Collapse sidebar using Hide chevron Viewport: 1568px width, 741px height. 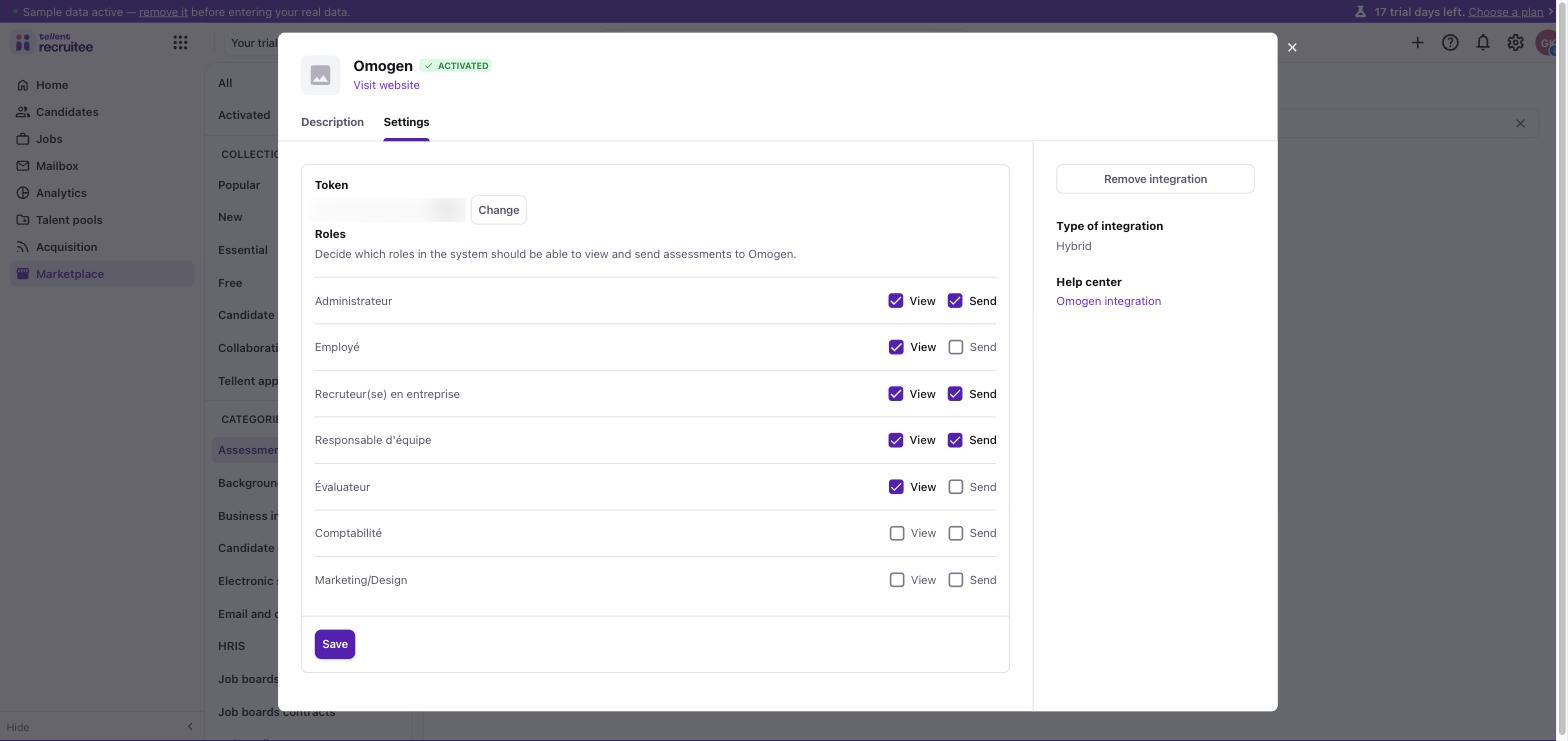click(190, 727)
